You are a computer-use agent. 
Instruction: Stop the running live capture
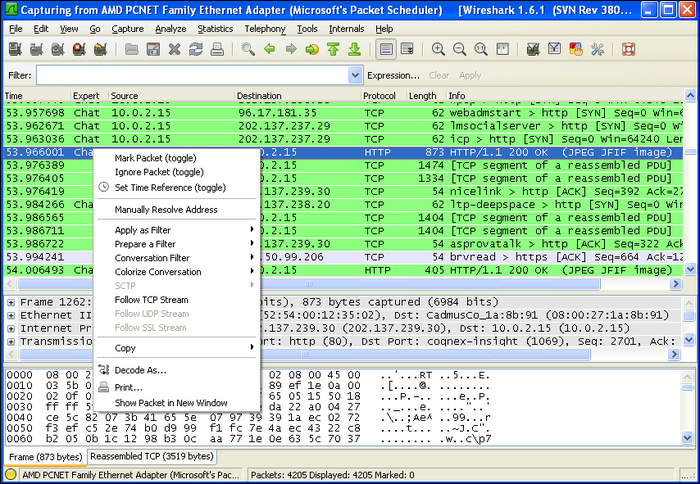tap(79, 49)
